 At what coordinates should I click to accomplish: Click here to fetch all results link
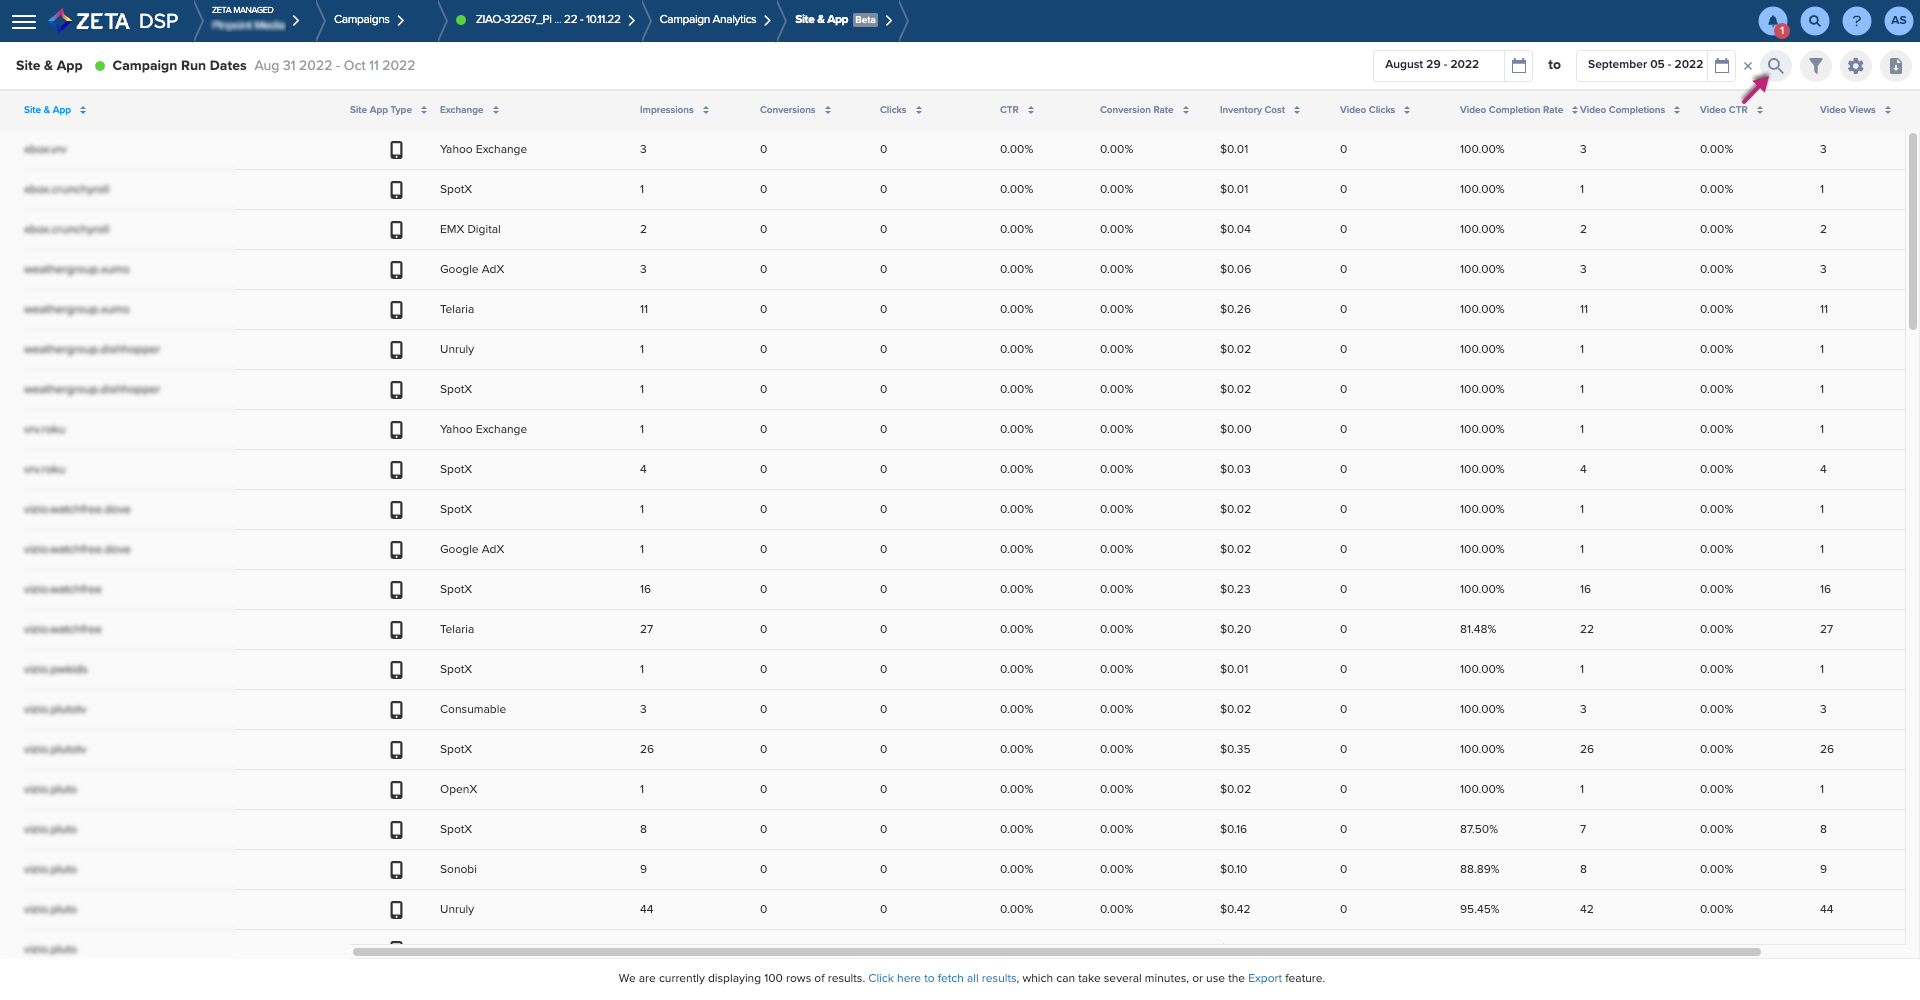click(x=942, y=979)
